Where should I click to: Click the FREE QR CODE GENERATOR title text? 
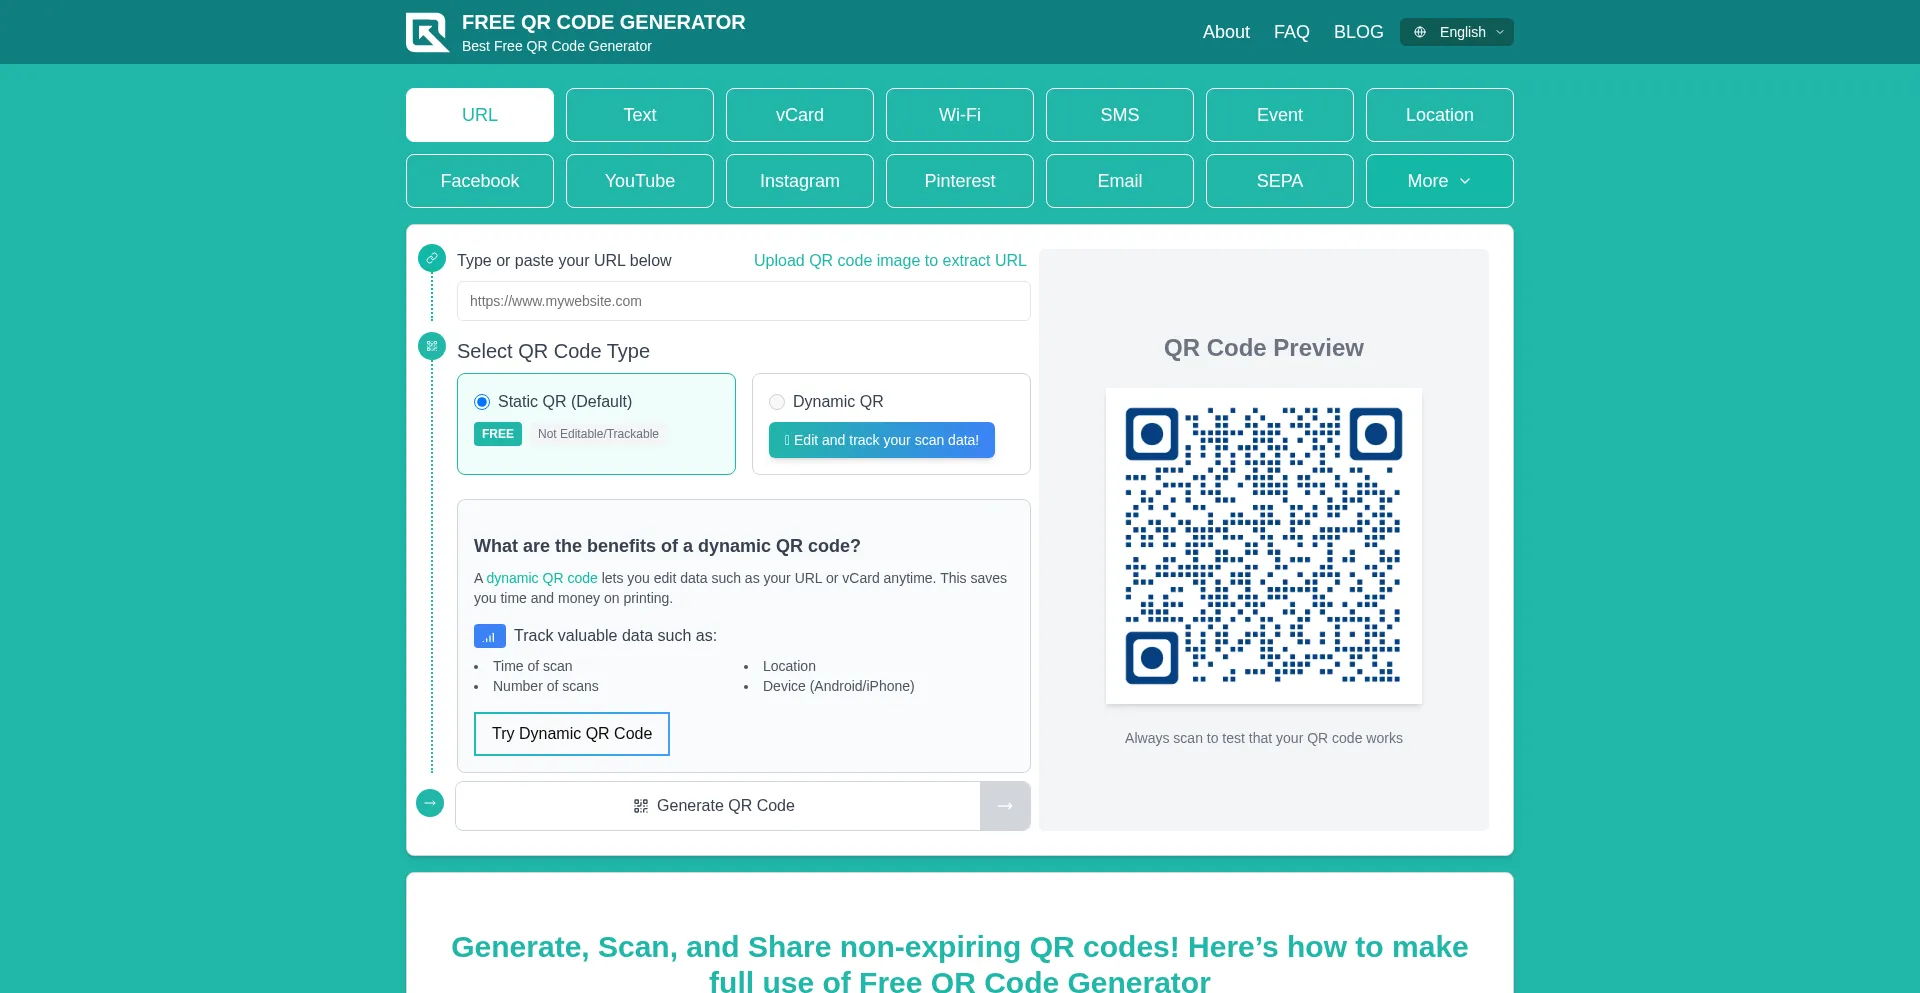(604, 22)
